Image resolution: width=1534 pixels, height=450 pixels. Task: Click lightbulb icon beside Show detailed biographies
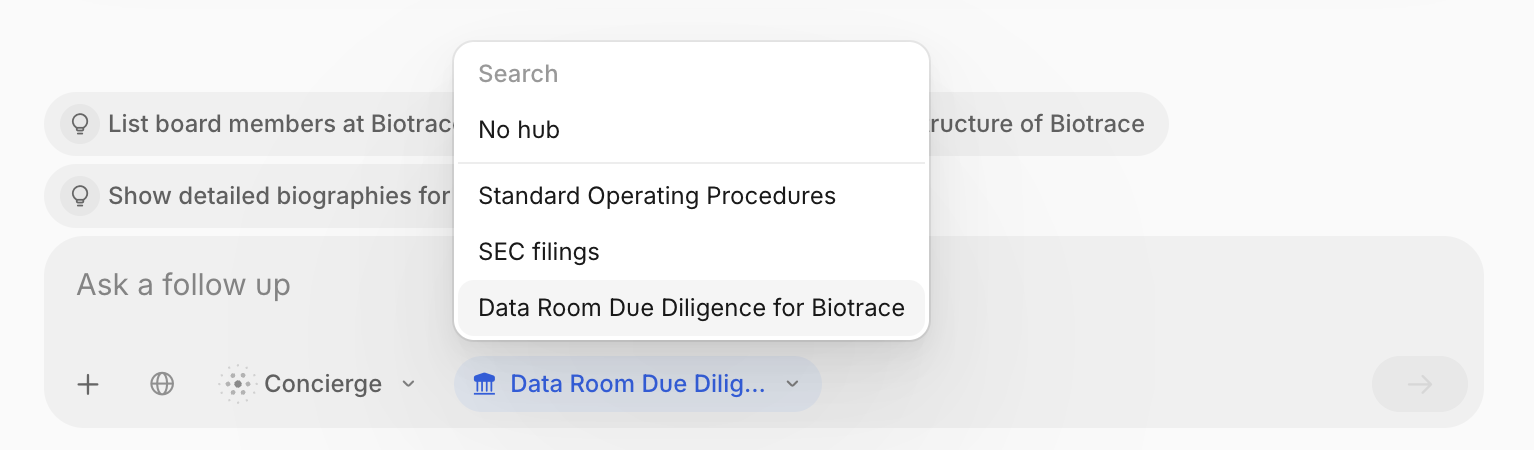(x=79, y=195)
